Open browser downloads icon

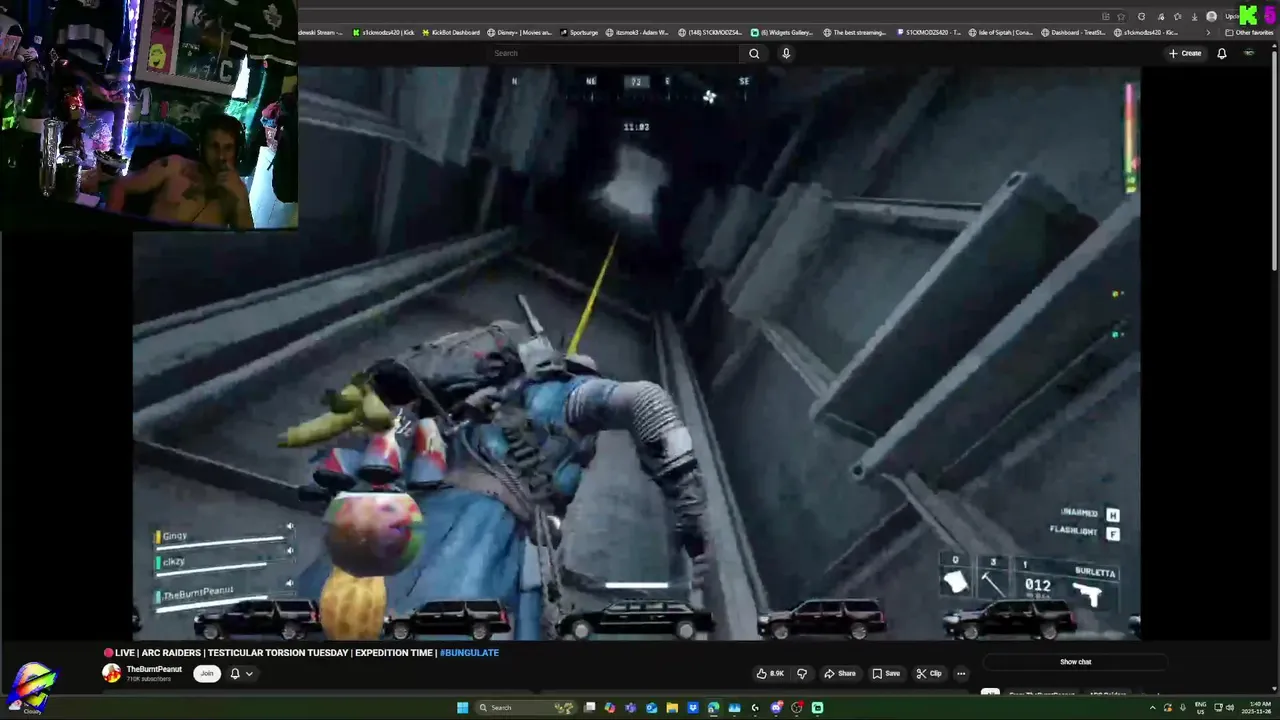tap(1194, 16)
